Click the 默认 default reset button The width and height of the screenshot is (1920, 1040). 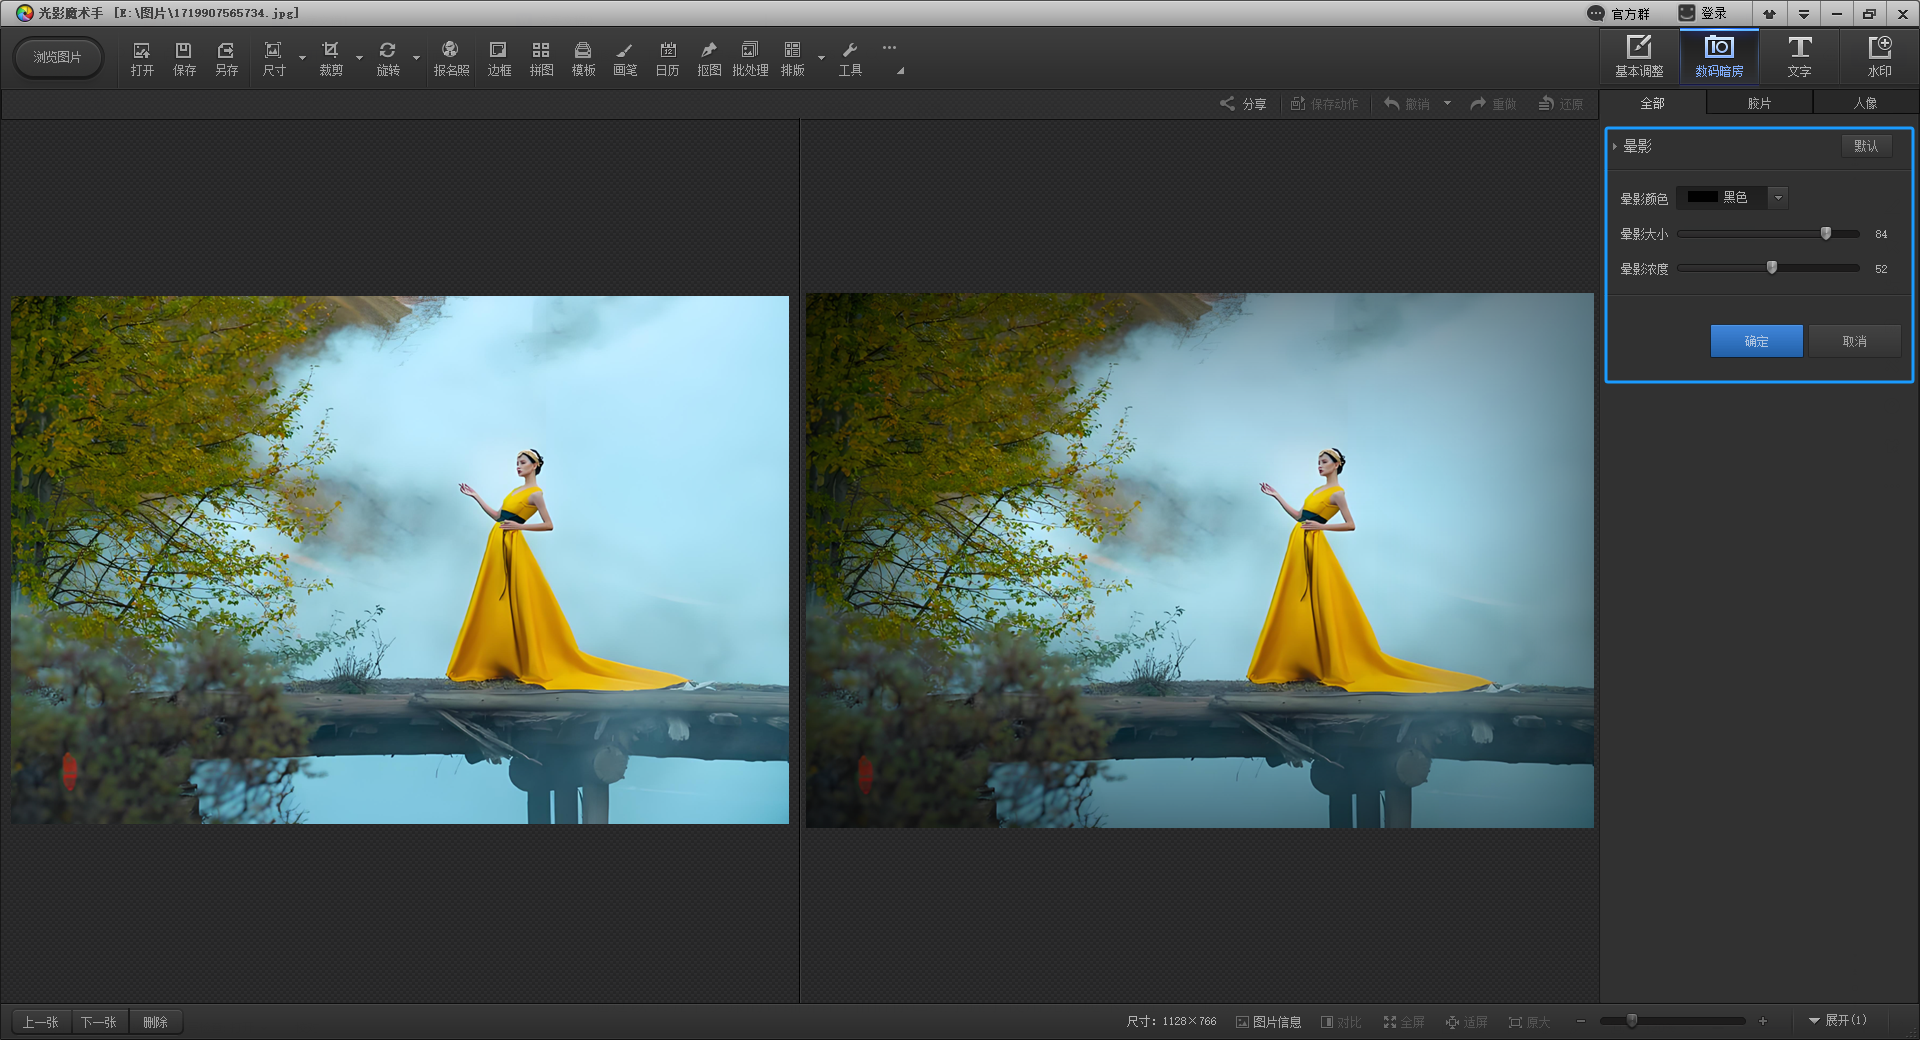(x=1866, y=146)
